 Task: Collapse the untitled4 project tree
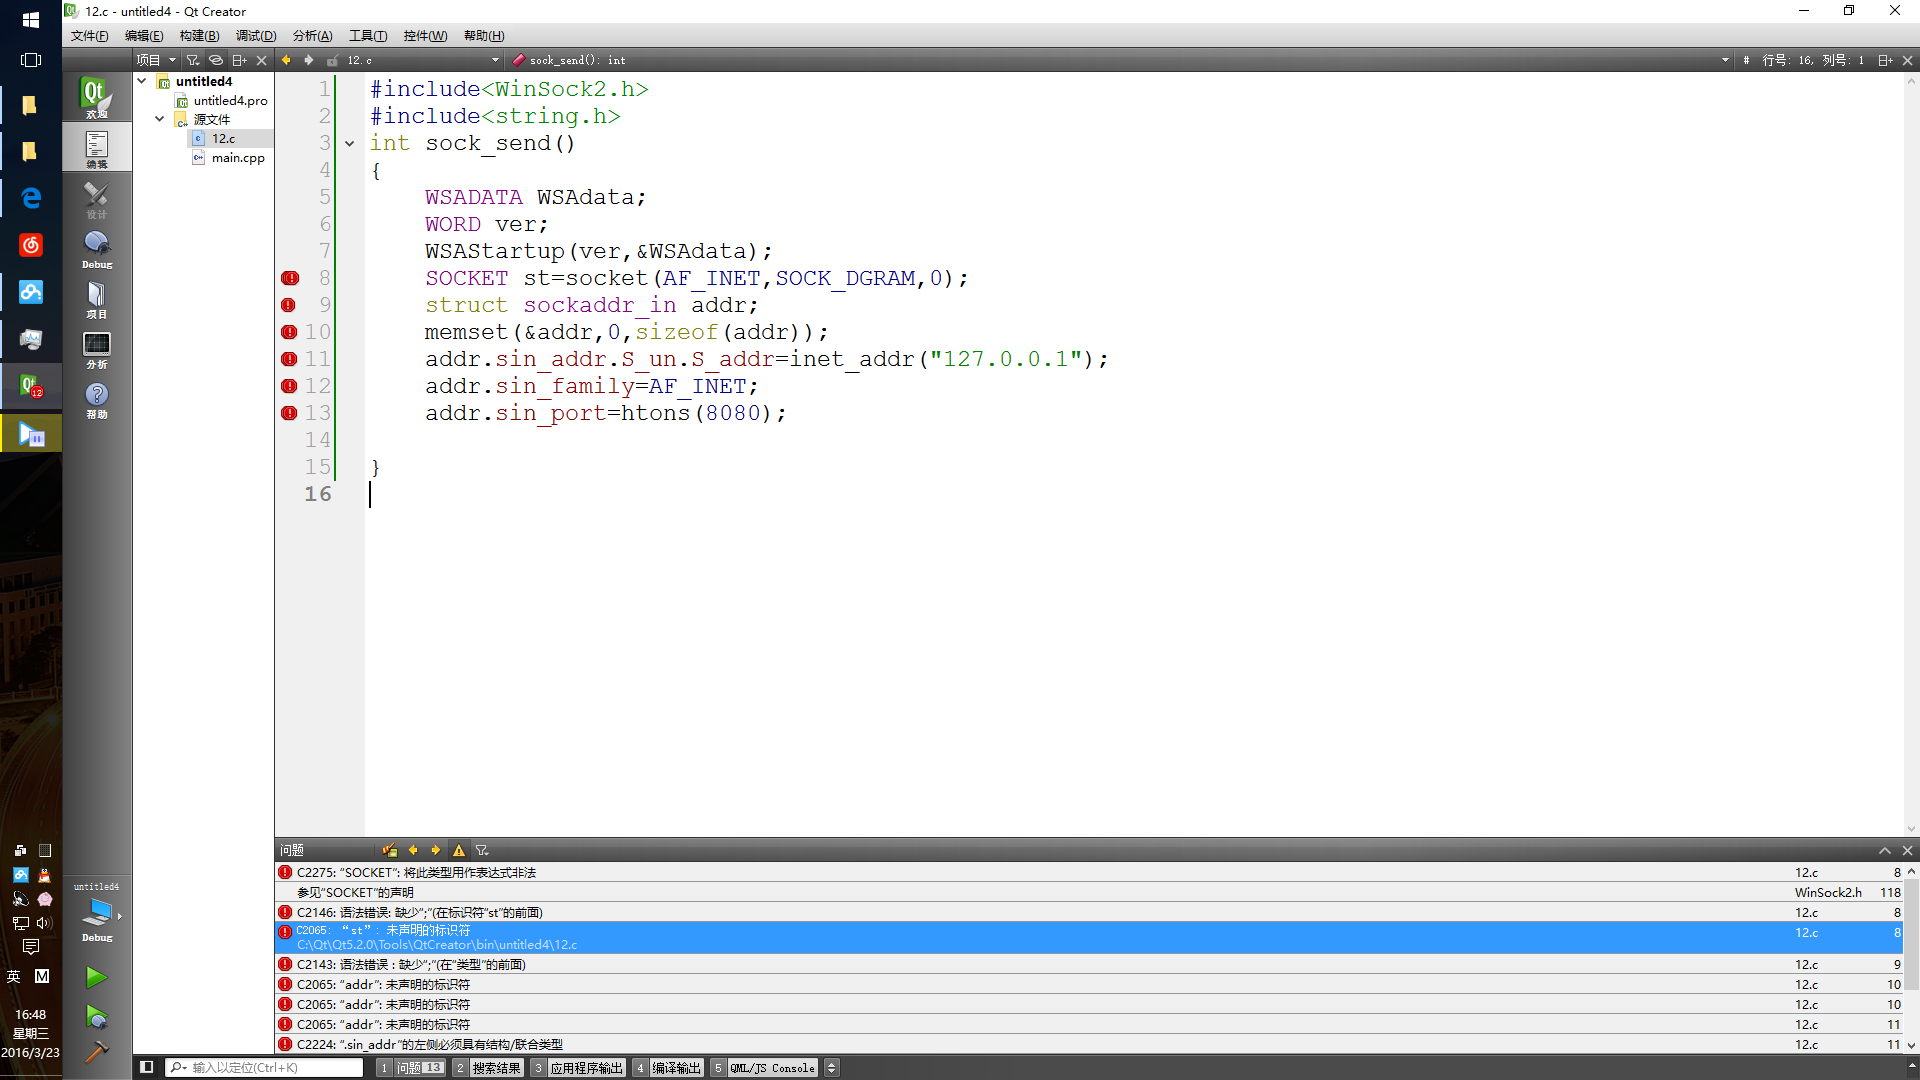coord(142,81)
